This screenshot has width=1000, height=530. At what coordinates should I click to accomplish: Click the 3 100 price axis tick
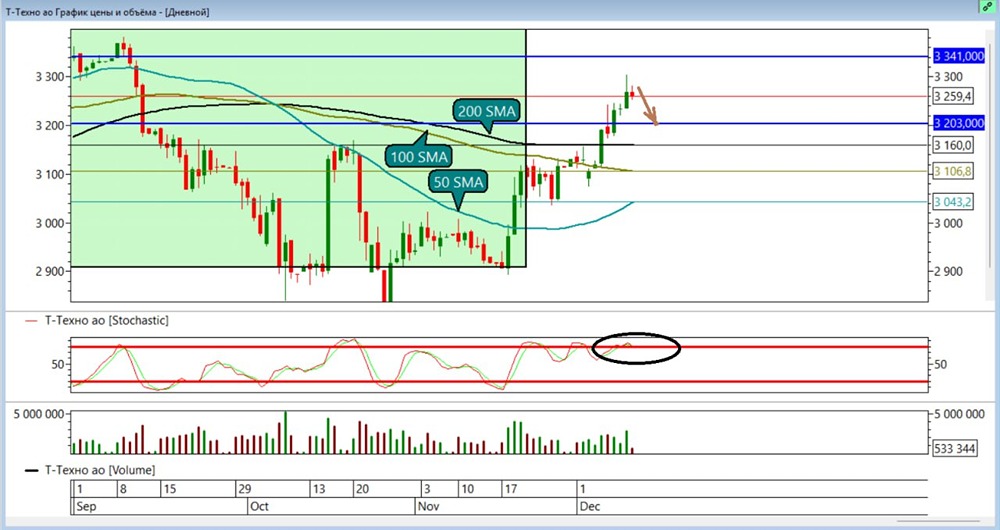[x=50, y=174]
